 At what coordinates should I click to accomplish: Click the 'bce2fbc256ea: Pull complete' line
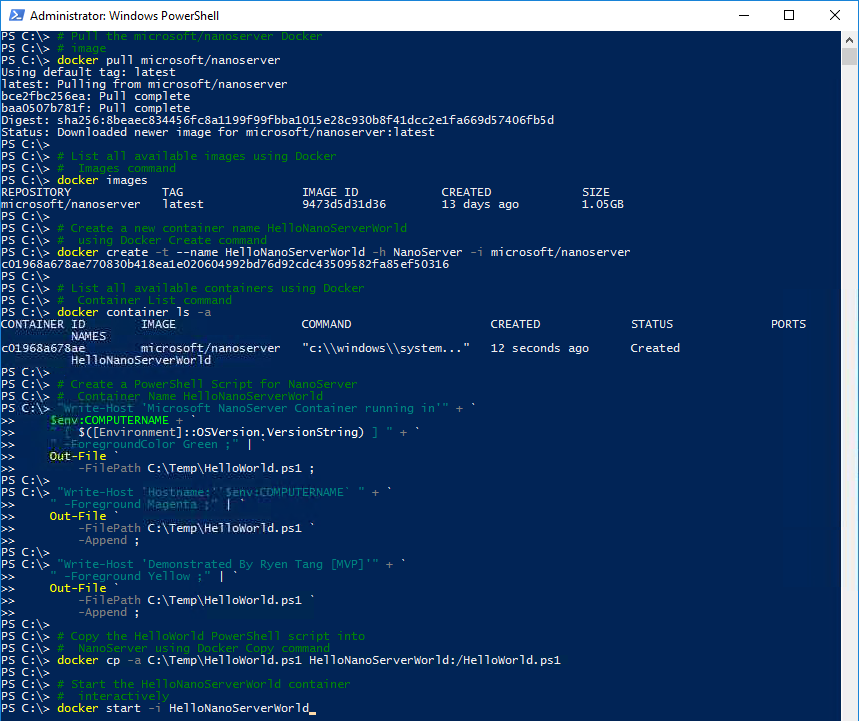point(95,96)
